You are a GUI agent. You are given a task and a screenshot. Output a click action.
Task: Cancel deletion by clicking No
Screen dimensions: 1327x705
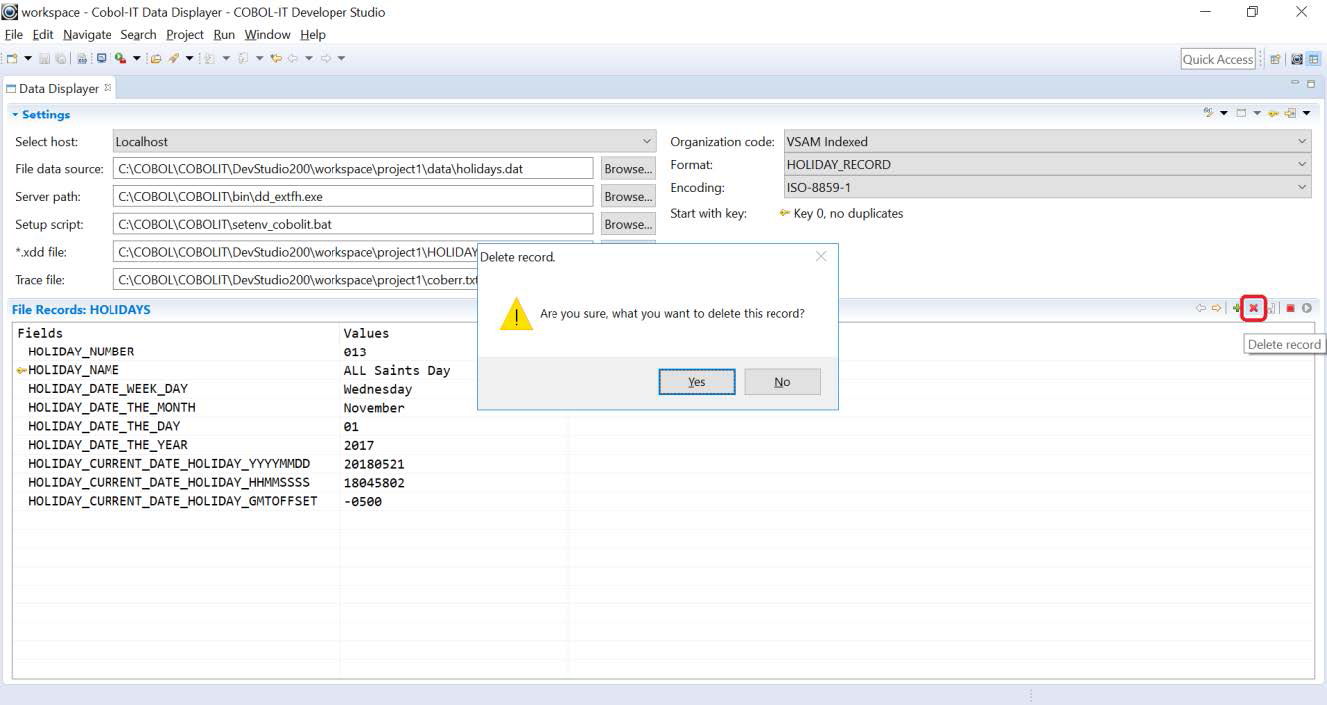pos(782,382)
